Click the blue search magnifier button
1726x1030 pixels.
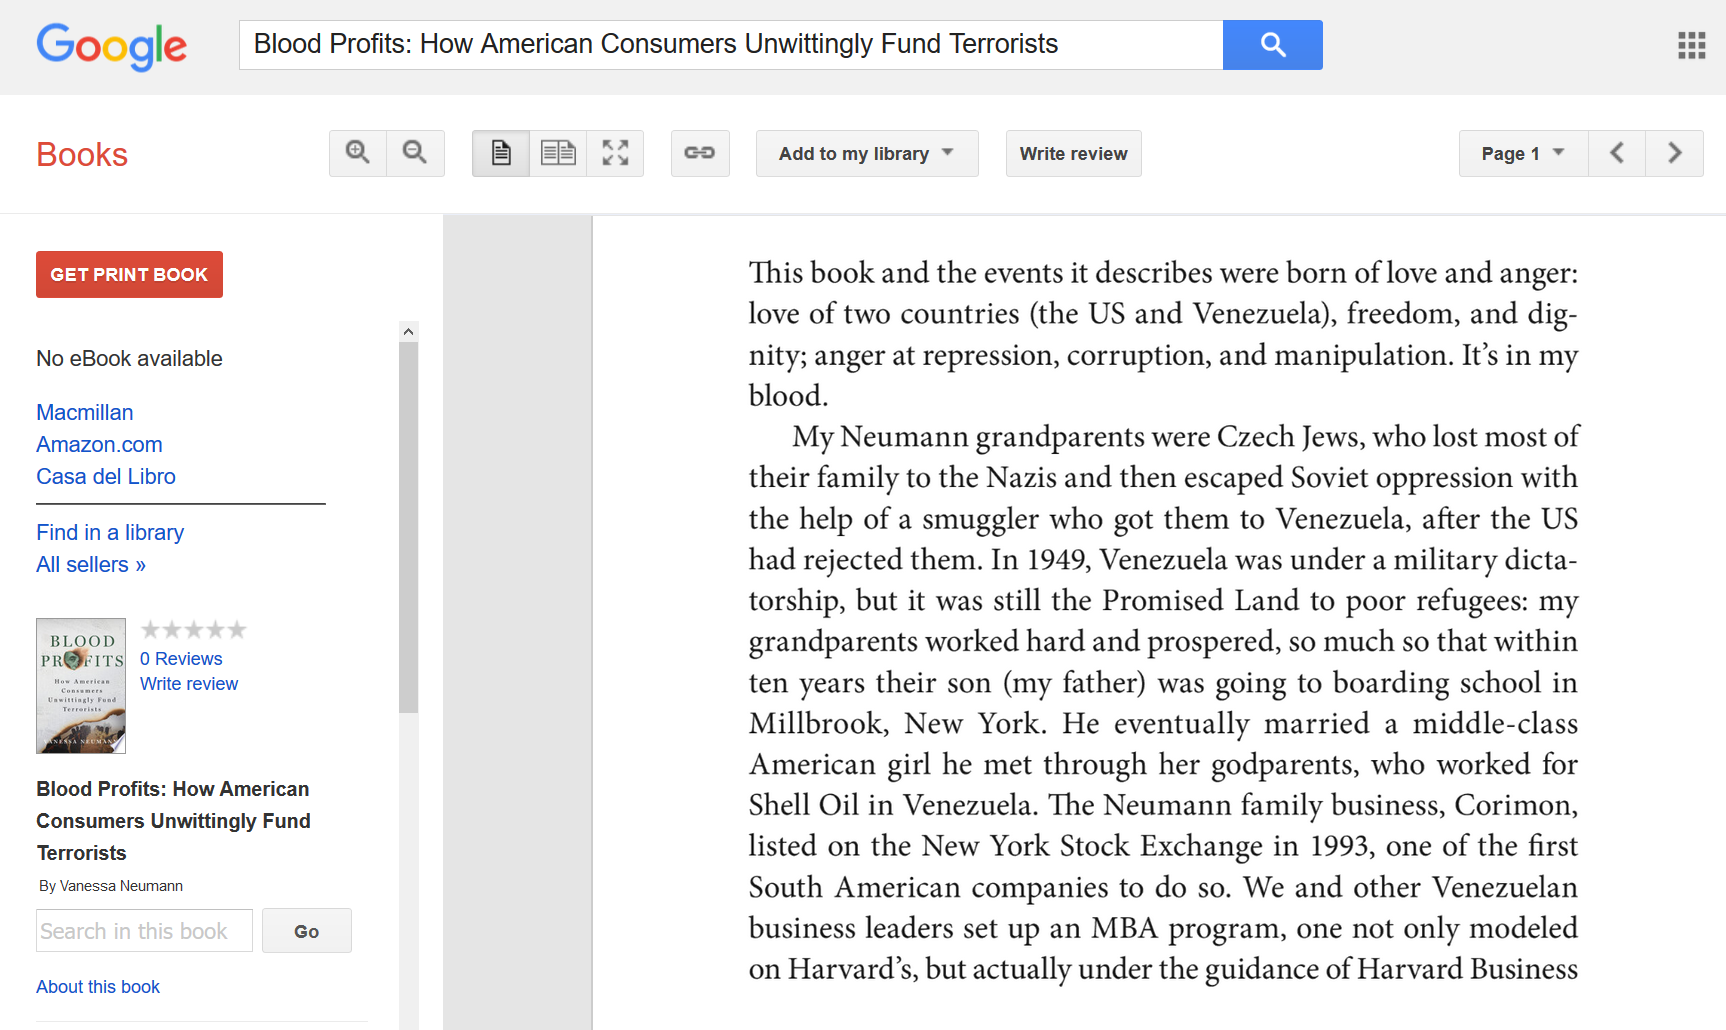click(1272, 45)
